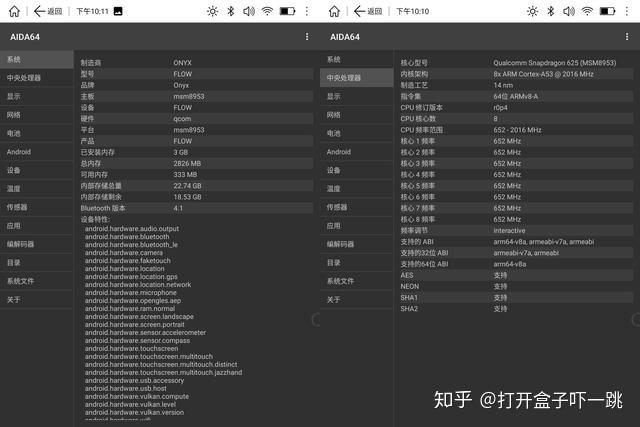Select the 制造工艺 14 nm row
This screenshot has width=640, height=427.
pos(516,85)
